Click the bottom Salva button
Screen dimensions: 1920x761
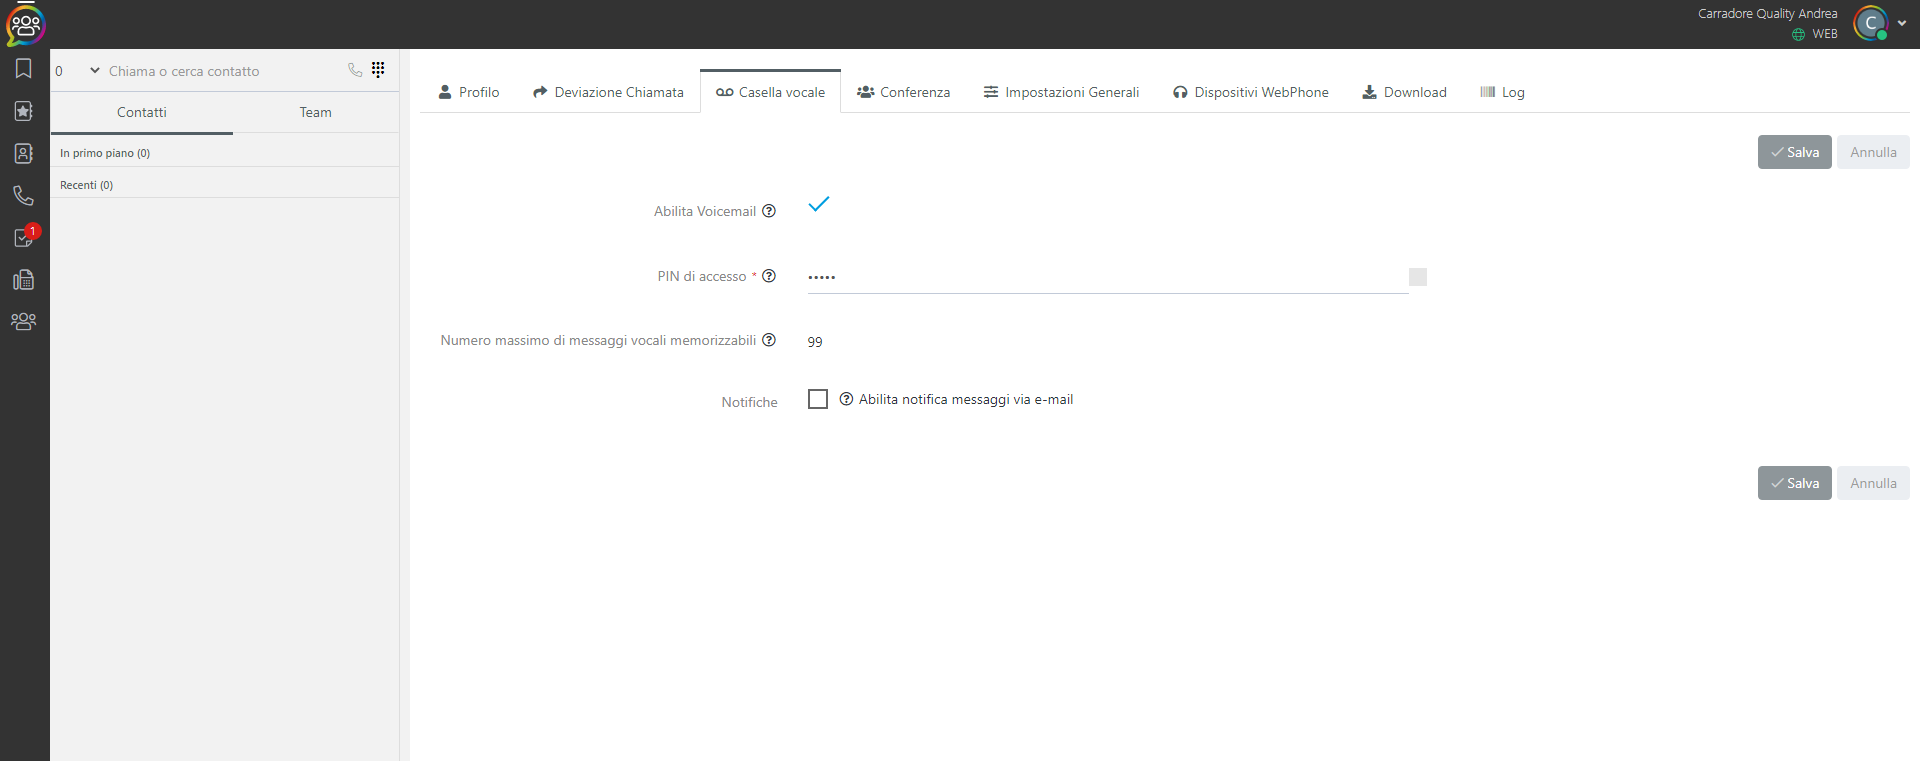pos(1794,483)
